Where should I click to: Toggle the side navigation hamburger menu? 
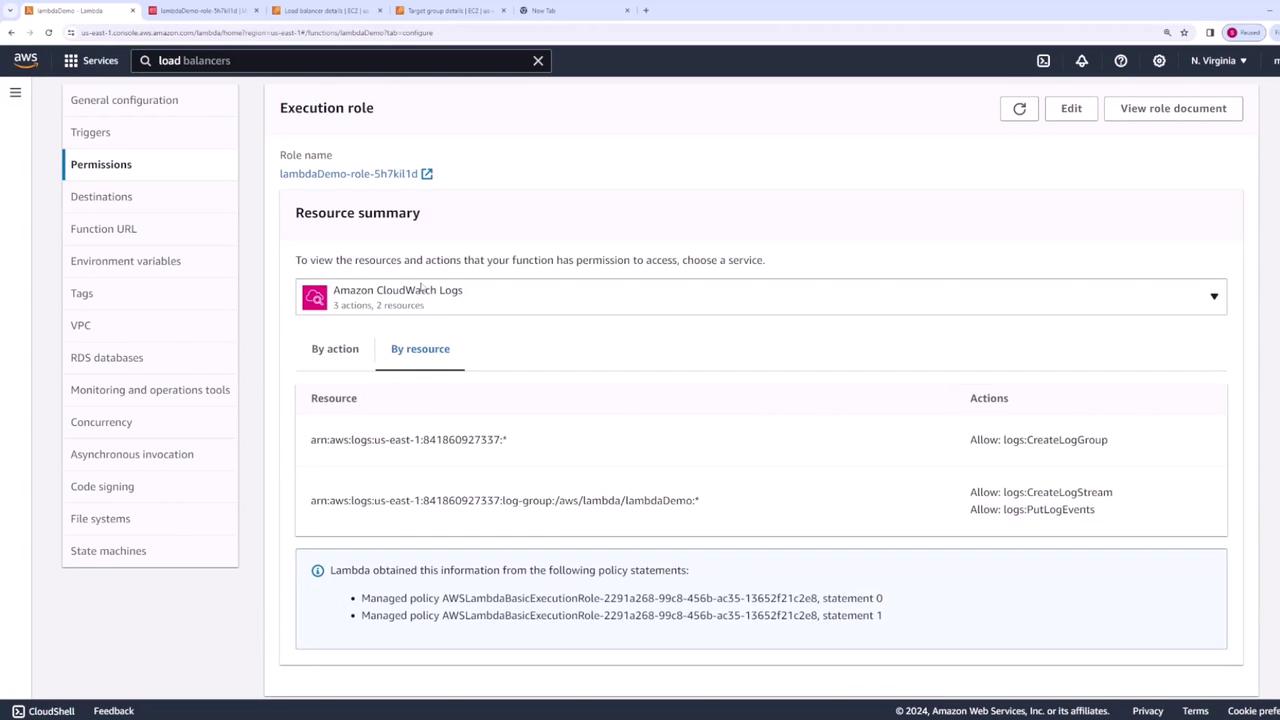(x=15, y=93)
